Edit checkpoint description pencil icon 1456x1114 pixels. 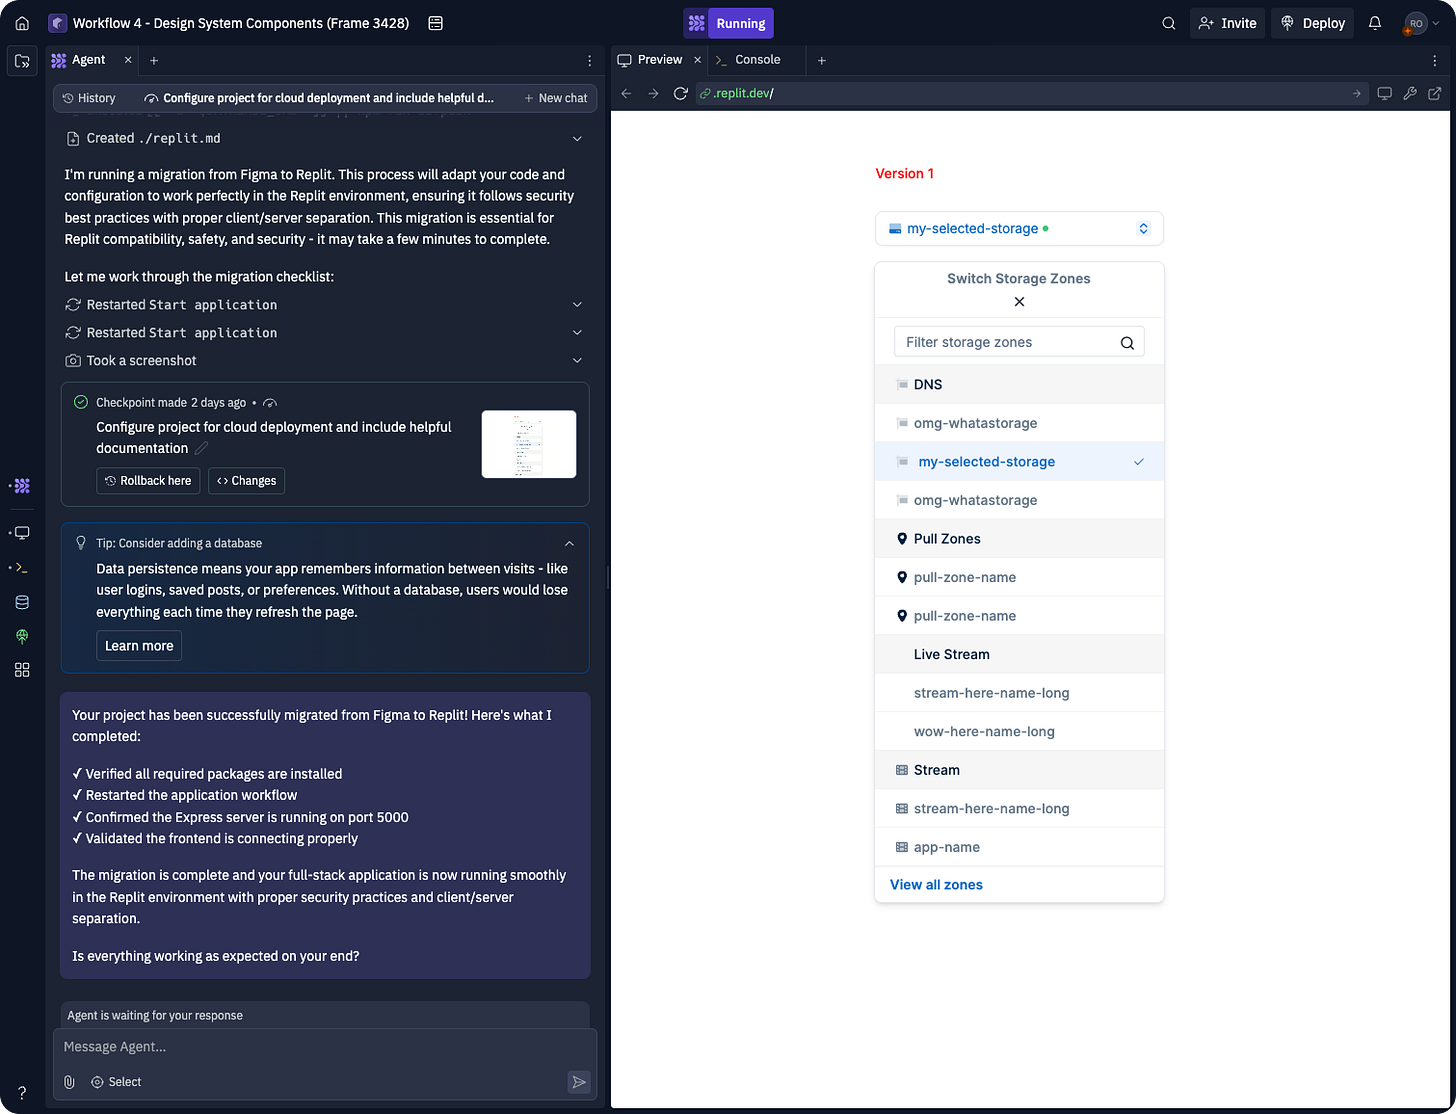click(202, 448)
